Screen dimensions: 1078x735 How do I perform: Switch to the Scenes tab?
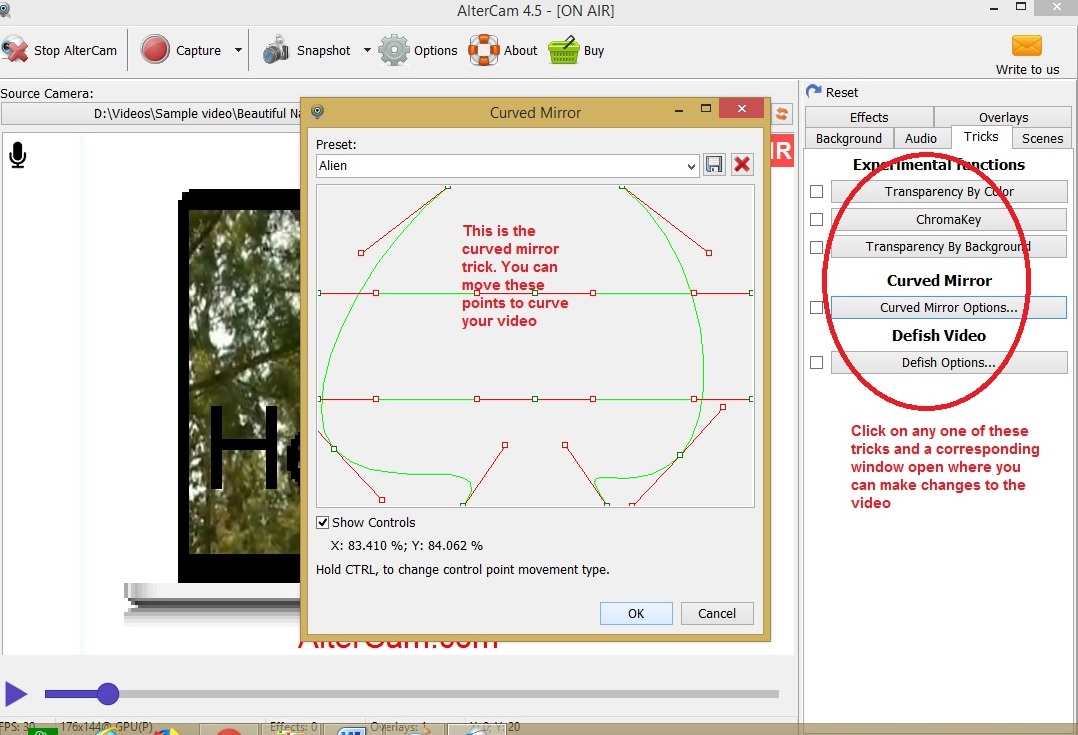coord(1041,138)
